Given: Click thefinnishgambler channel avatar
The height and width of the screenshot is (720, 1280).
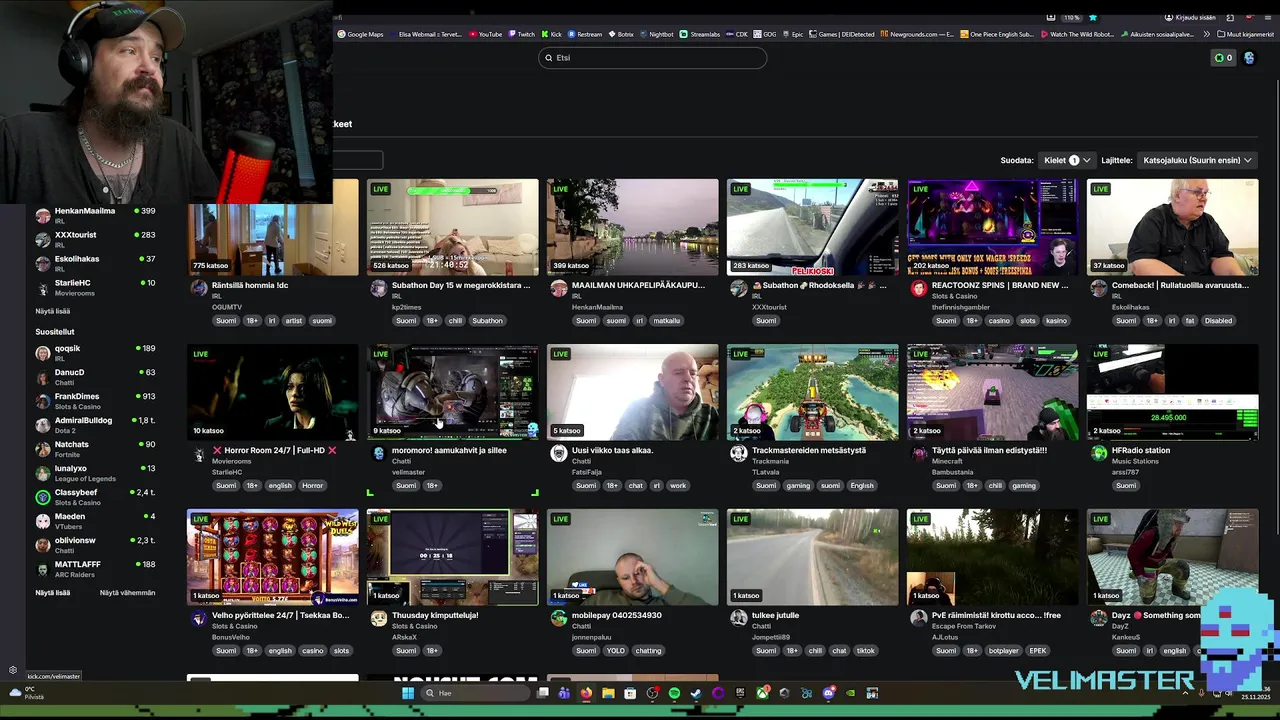Looking at the screenshot, I should [918, 288].
